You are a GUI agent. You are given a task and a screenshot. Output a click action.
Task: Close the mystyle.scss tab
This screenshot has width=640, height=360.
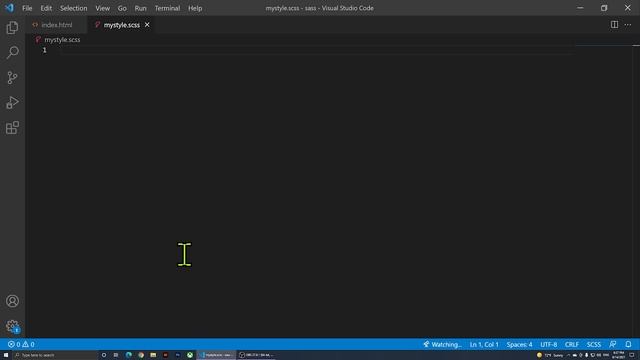coord(147,25)
